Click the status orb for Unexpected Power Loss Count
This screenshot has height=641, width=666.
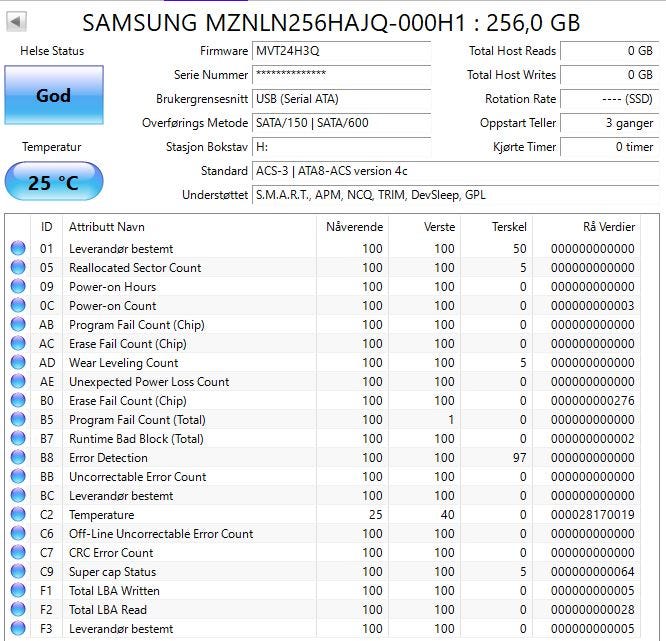[x=18, y=381]
